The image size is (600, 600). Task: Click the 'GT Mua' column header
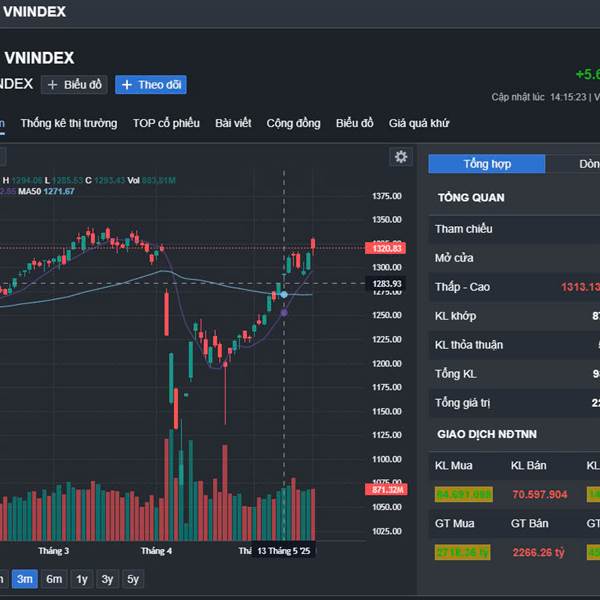click(454, 523)
